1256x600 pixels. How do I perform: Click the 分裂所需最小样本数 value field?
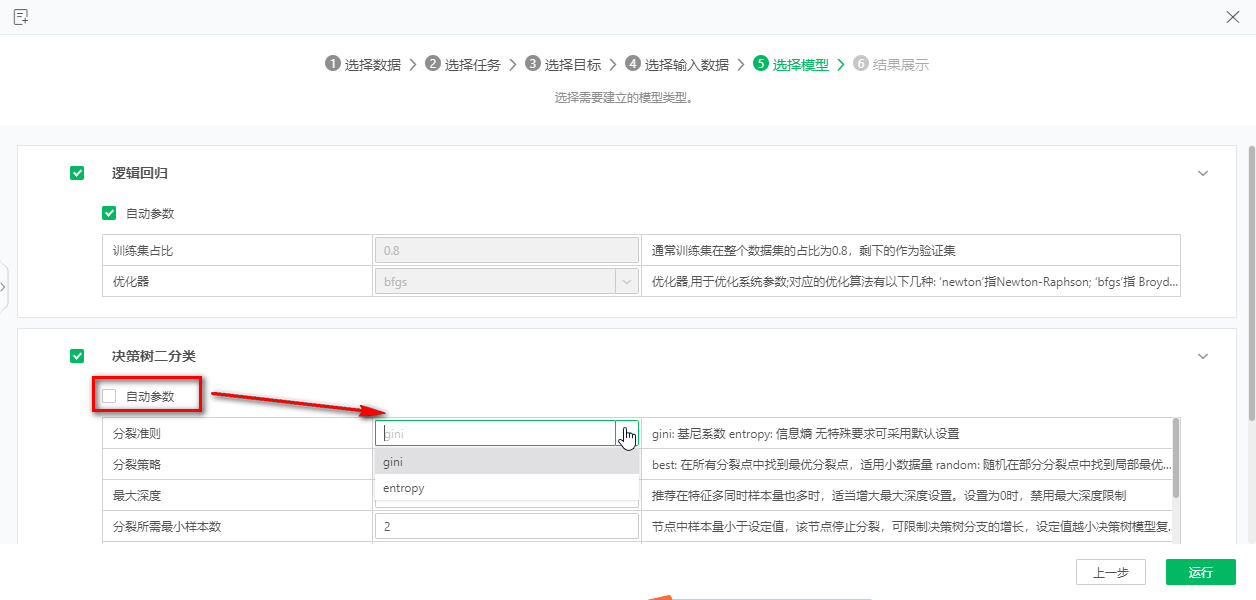507,526
